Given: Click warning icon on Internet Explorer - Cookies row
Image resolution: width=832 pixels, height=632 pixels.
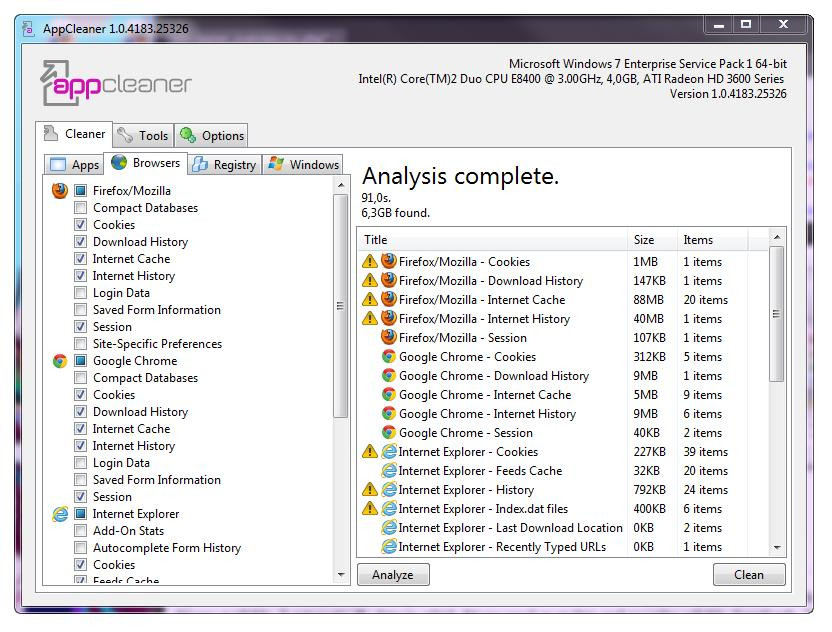Looking at the screenshot, I should click(370, 452).
